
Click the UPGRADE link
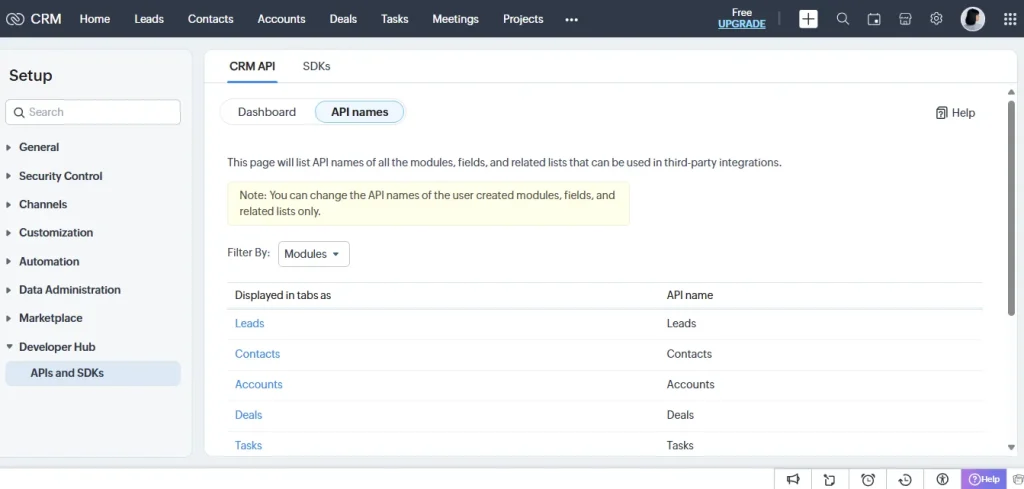coord(742,24)
